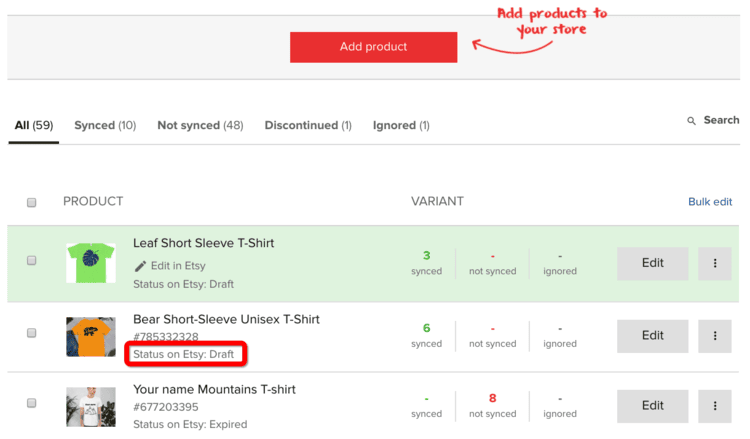Click the red Add product button
Viewport: 750px width, 439px height.
(x=373, y=47)
